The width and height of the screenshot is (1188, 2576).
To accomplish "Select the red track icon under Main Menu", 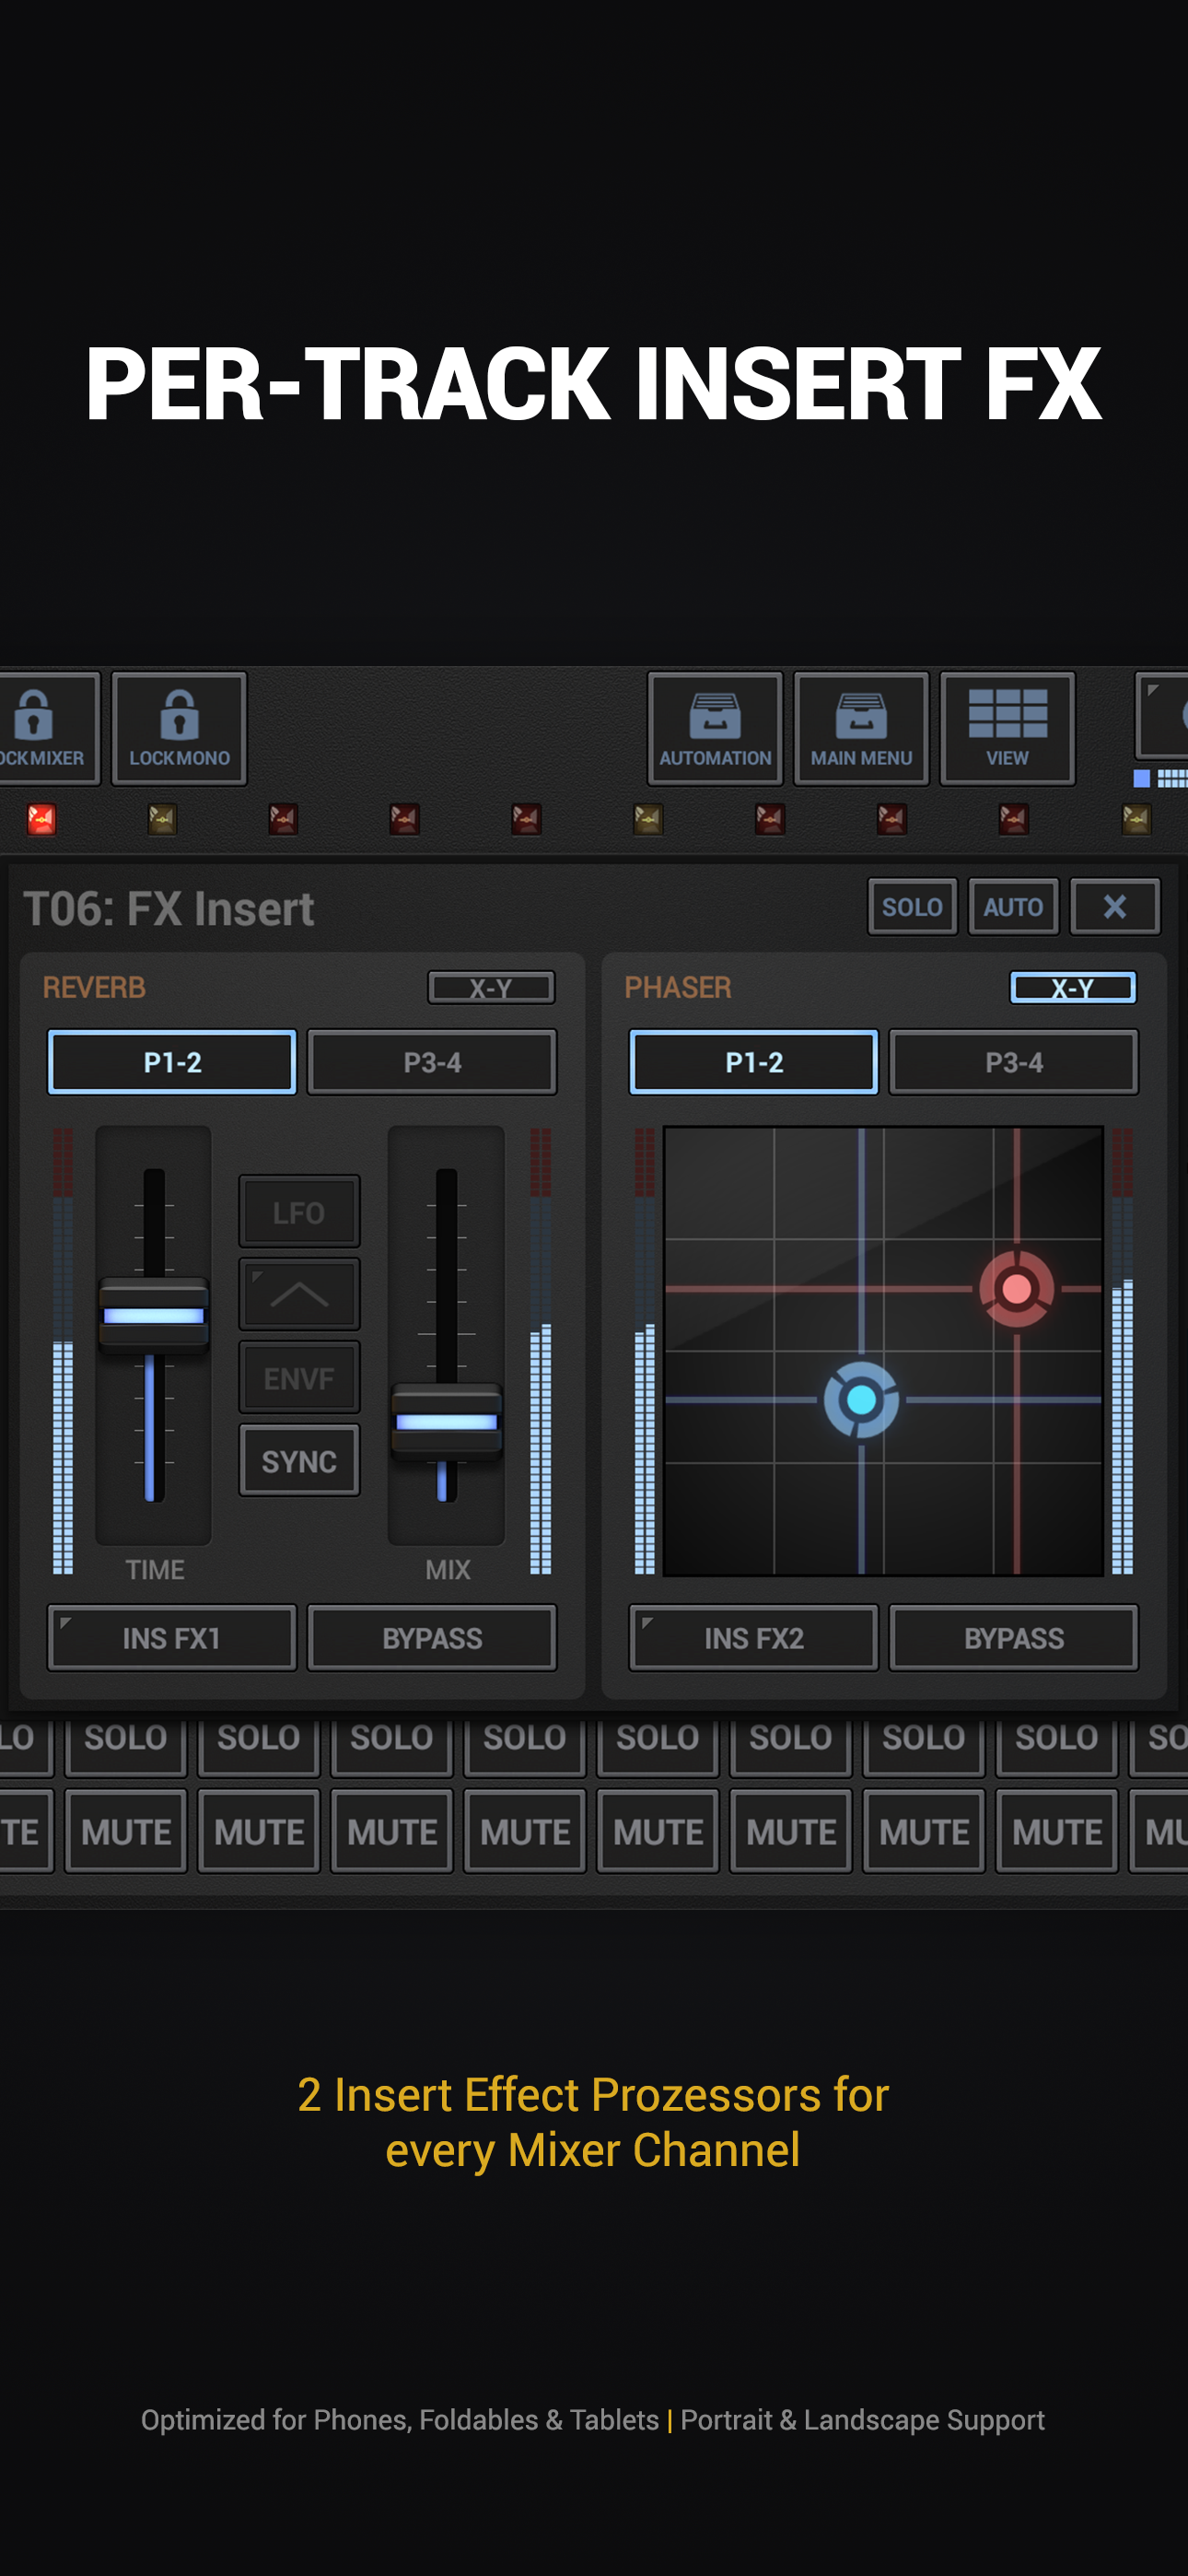I will 891,819.
